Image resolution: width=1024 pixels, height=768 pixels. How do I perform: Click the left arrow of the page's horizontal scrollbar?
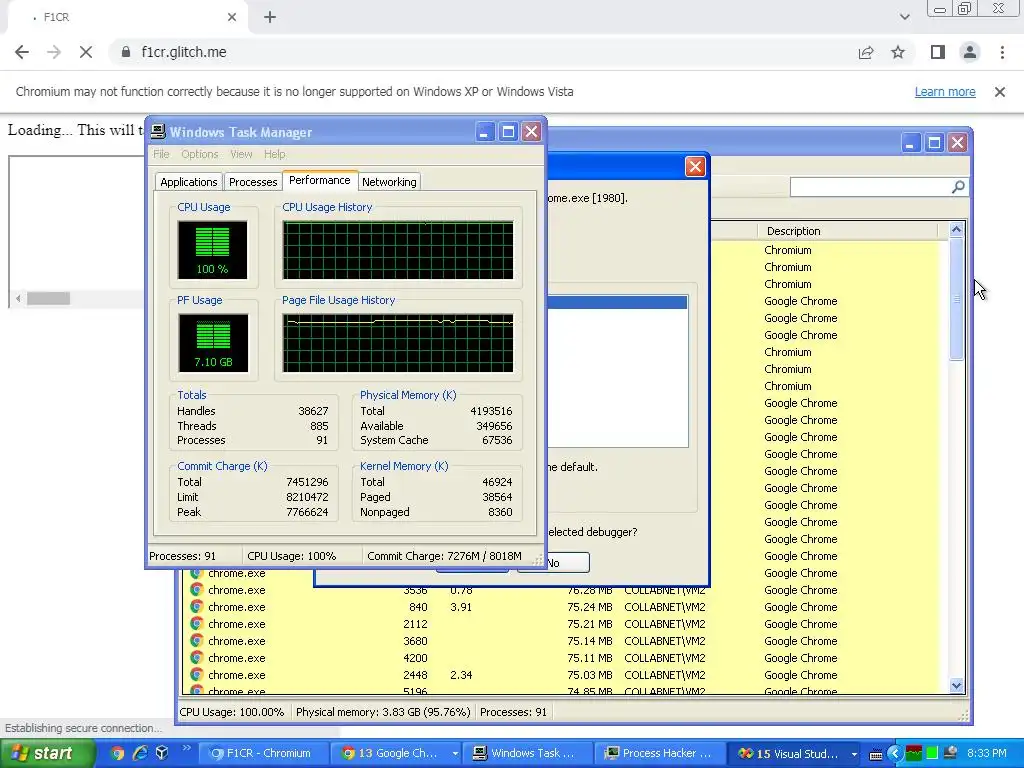[18, 298]
